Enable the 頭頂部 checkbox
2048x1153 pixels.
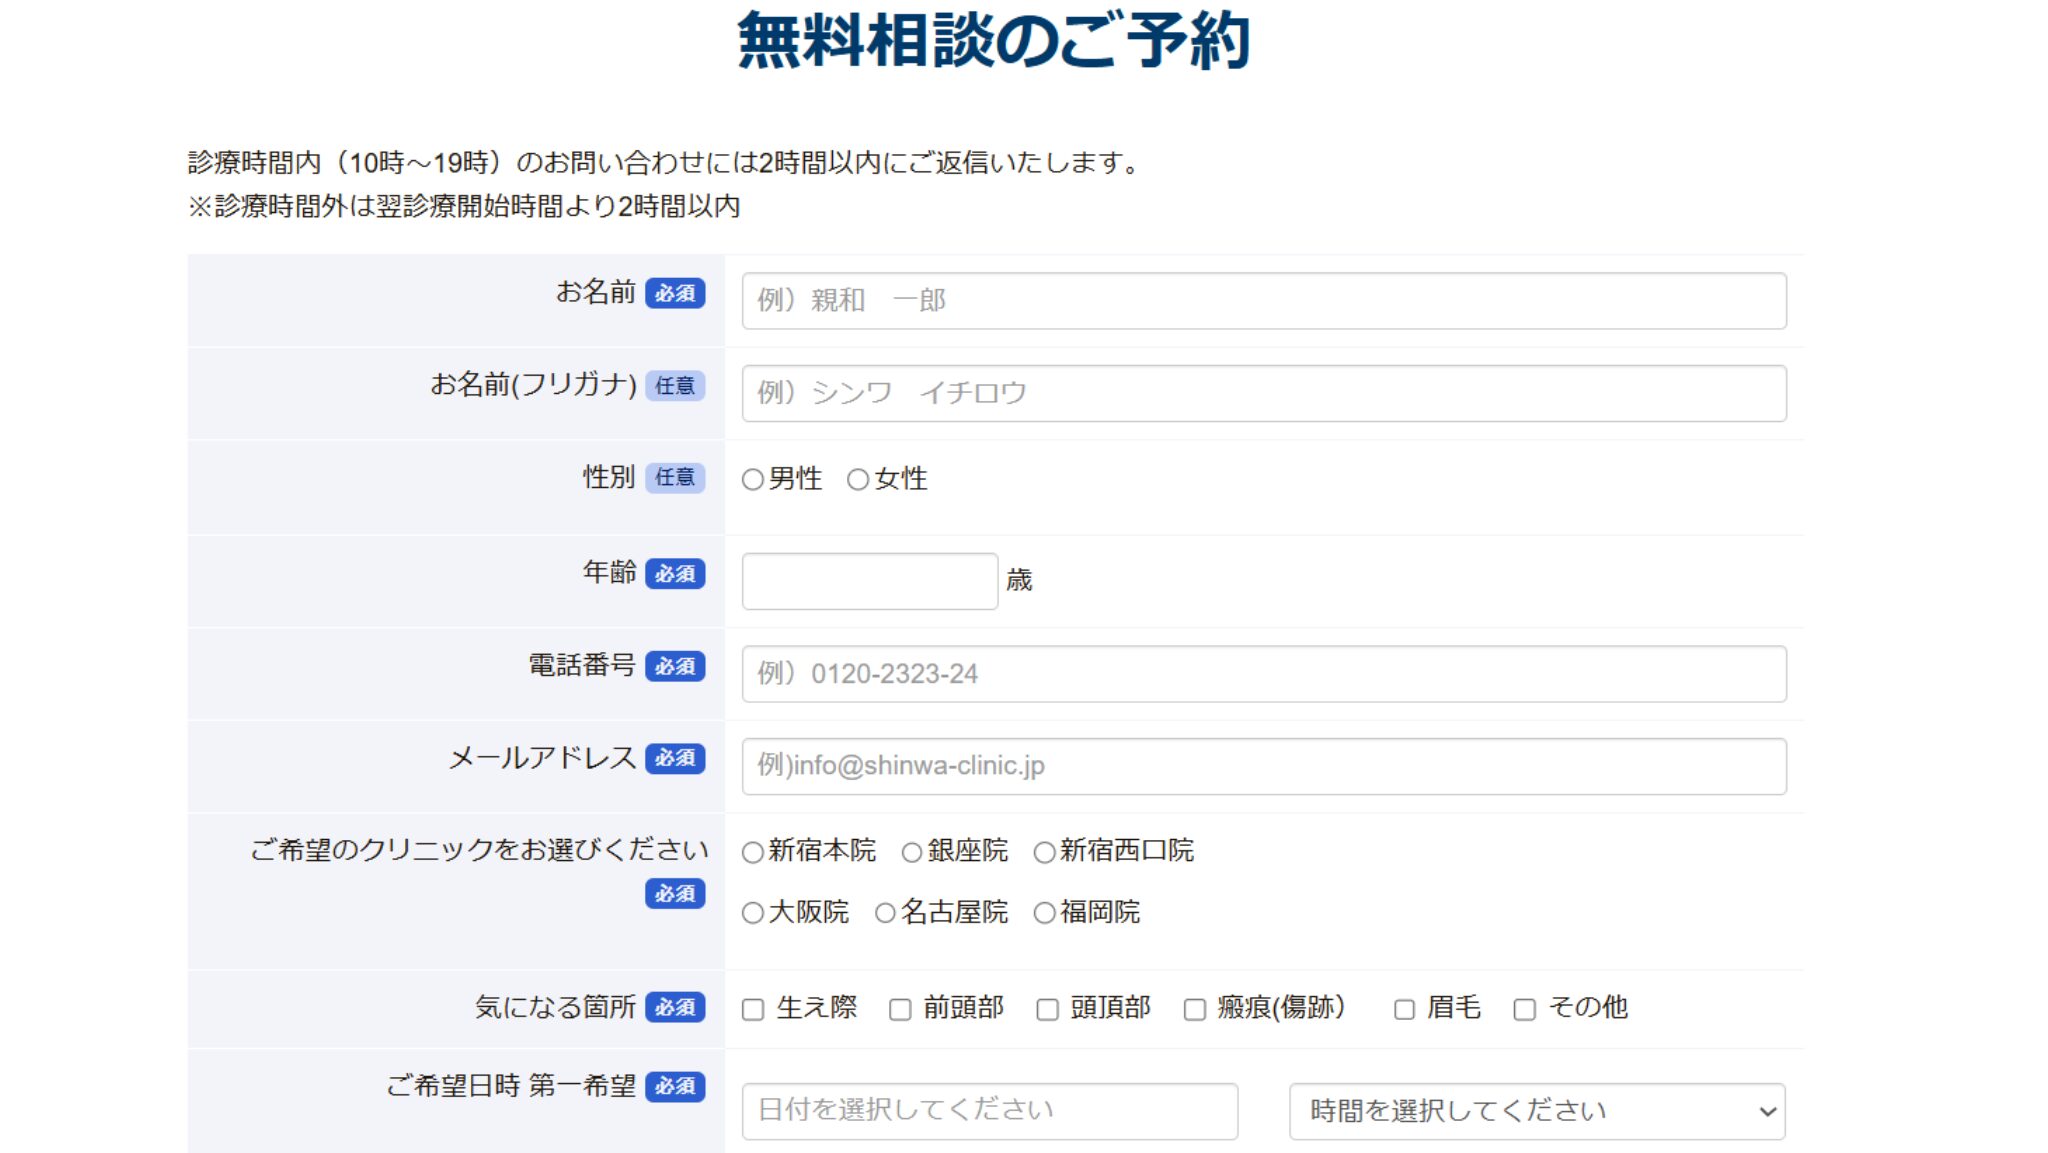pyautogui.click(x=1047, y=1010)
